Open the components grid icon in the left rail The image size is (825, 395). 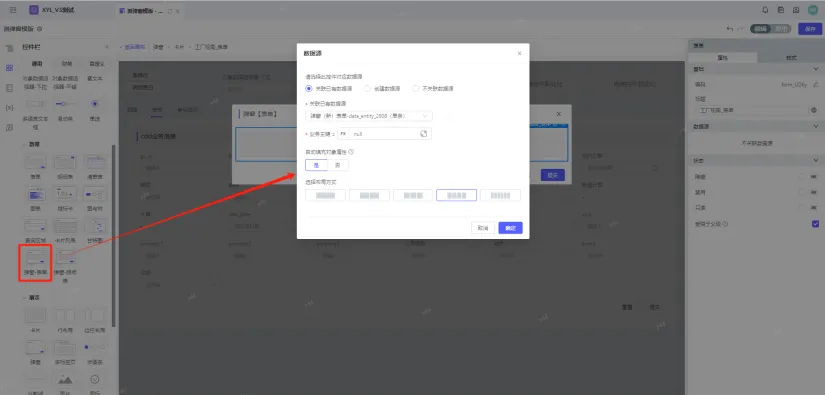tap(9, 68)
